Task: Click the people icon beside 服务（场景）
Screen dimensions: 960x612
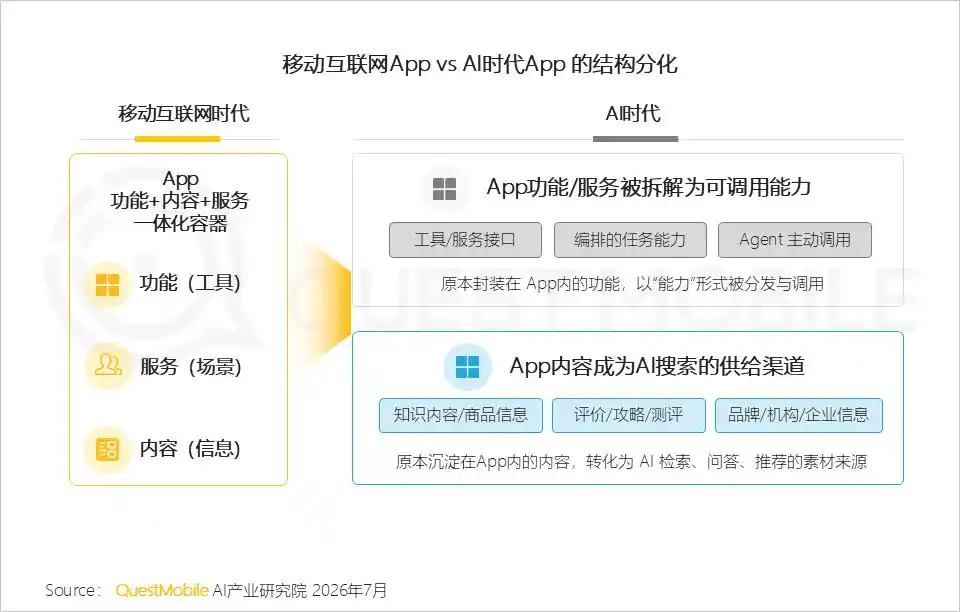Action: coord(108,365)
